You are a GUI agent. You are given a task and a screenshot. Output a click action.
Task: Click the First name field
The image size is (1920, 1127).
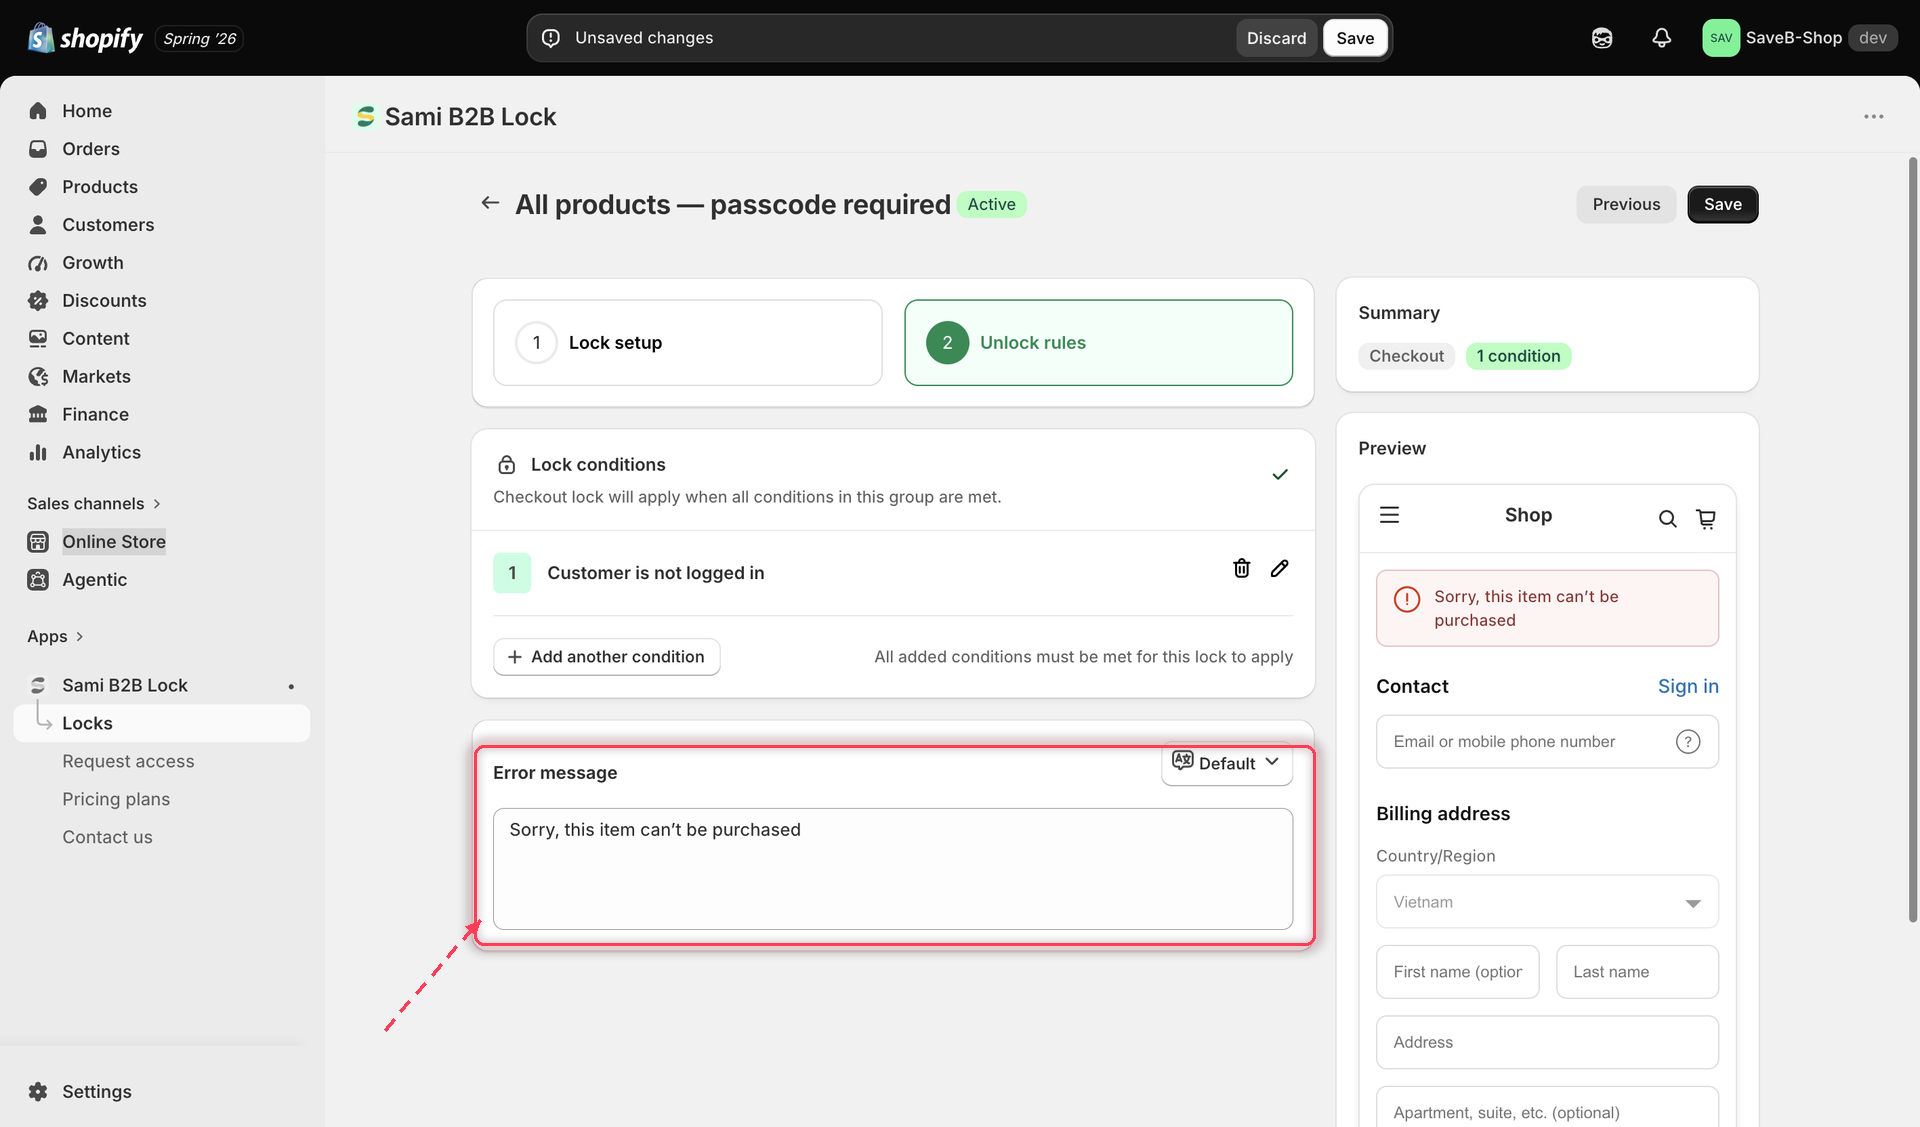pyautogui.click(x=1457, y=972)
